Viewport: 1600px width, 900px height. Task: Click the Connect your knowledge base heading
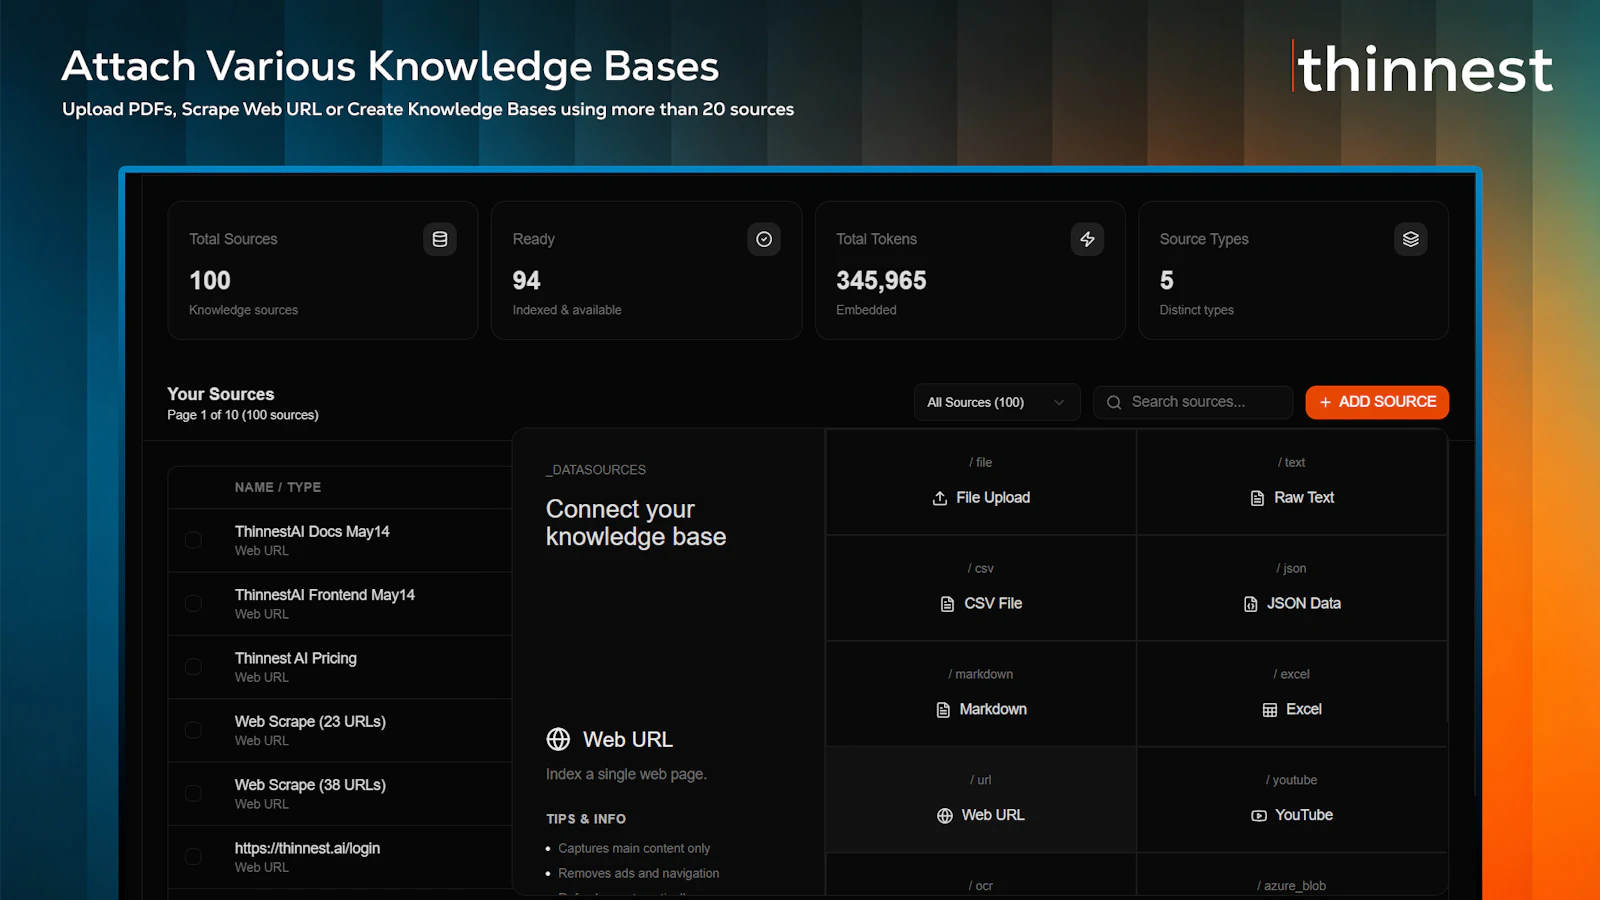[x=636, y=523]
